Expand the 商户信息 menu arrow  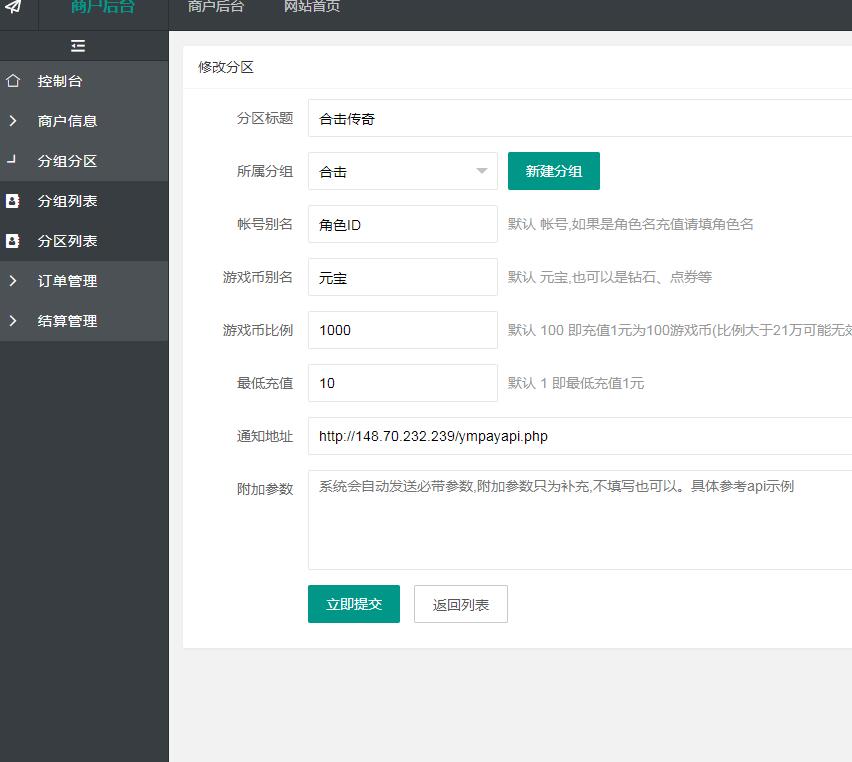pyautogui.click(x=13, y=121)
